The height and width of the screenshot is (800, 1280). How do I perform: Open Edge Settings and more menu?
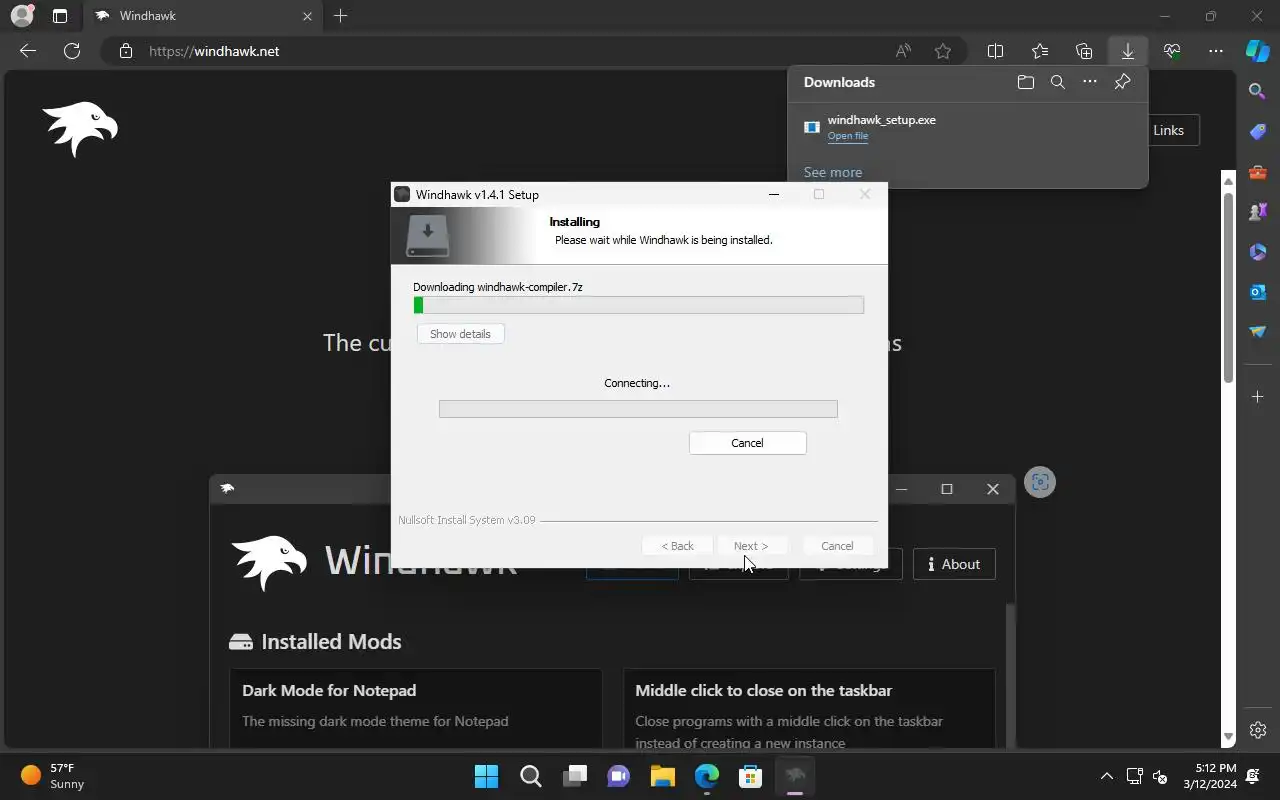[x=1216, y=51]
